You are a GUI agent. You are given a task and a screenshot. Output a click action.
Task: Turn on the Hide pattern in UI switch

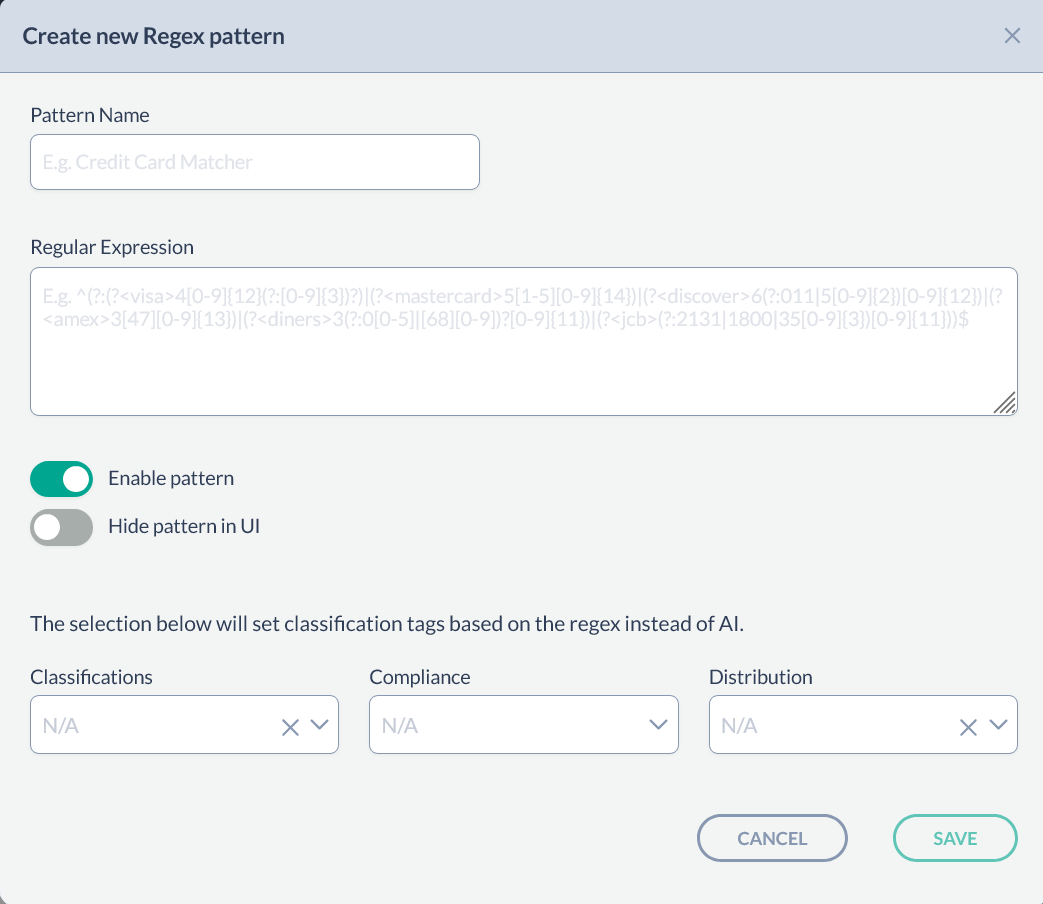tap(62, 527)
